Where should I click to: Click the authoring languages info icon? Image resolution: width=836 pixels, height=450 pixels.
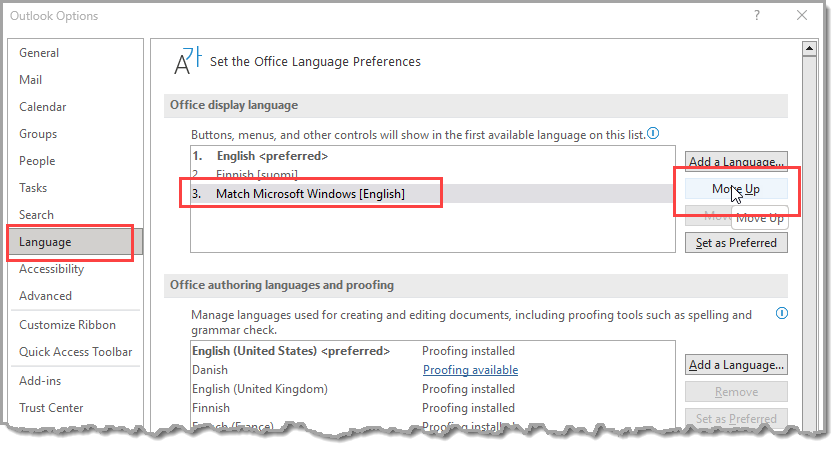782,313
